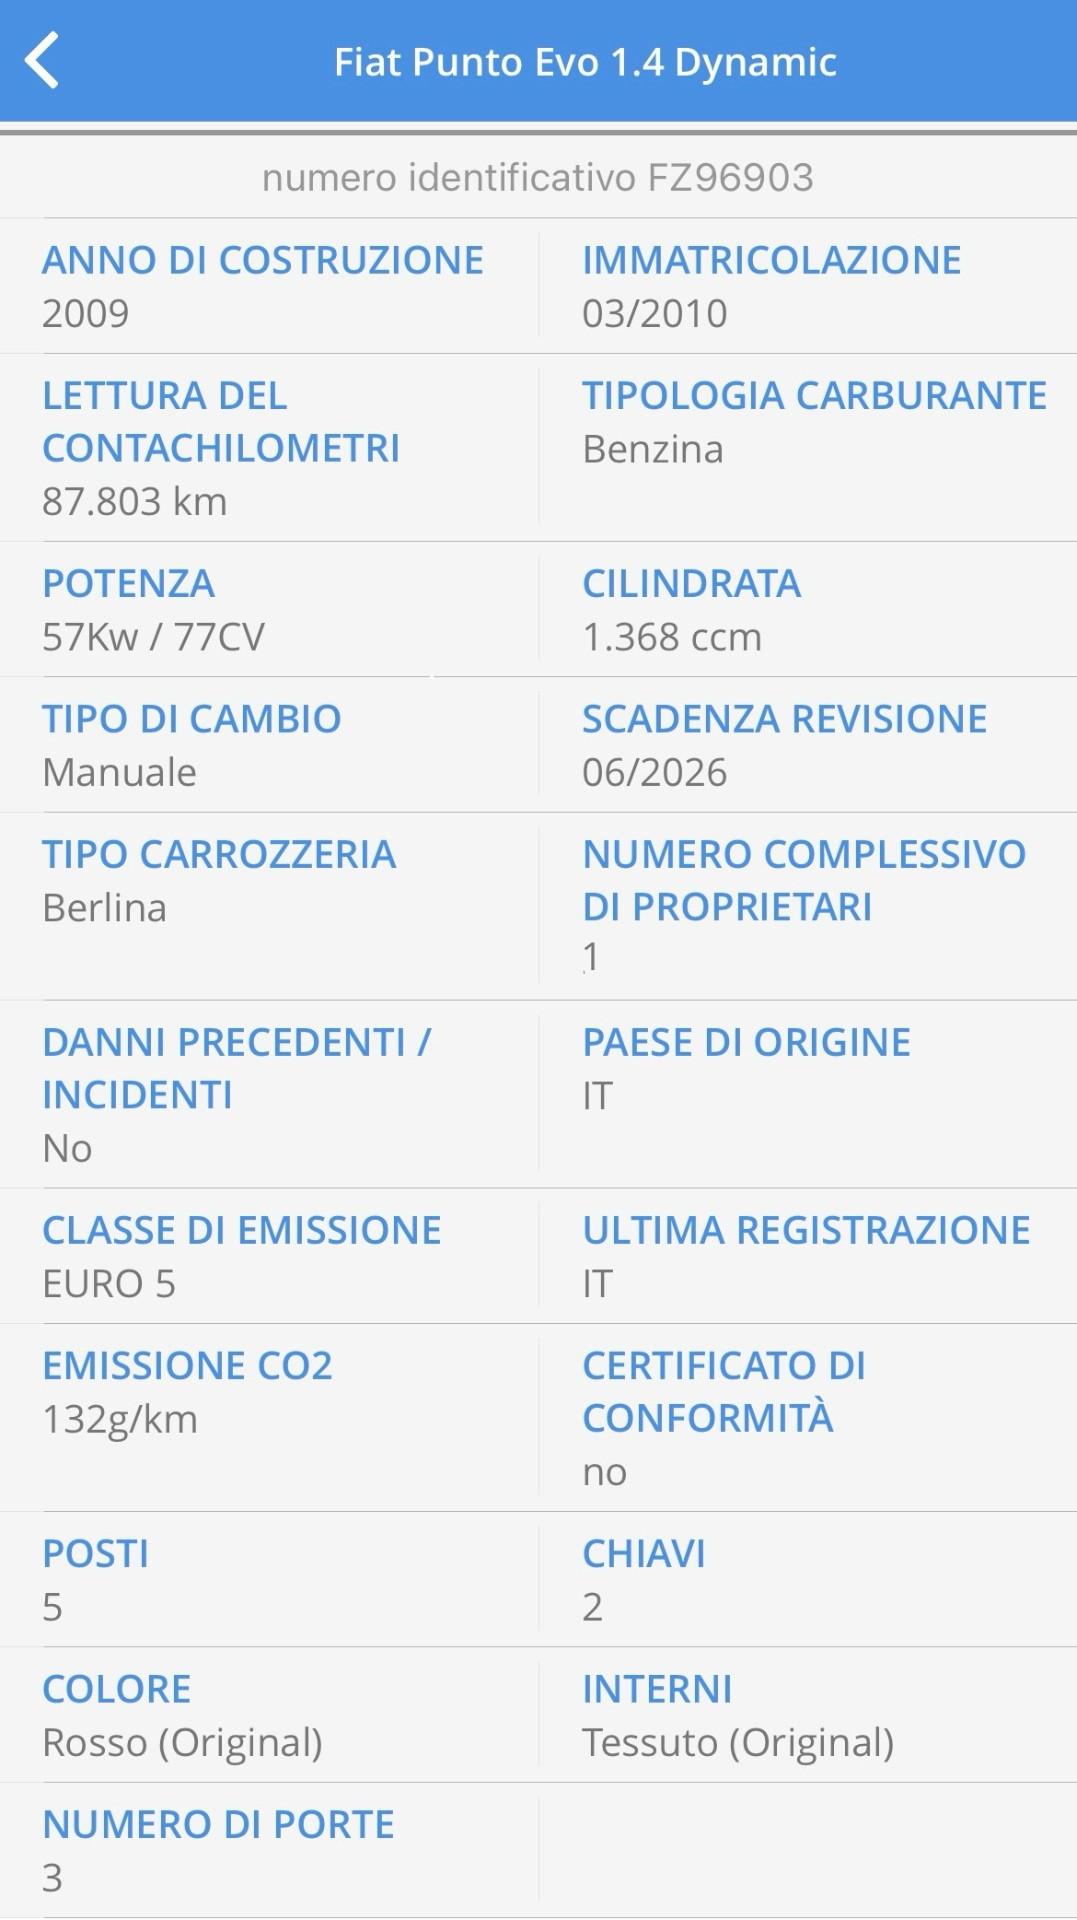Click the TIPO DI CAMBIO Manuale field
Viewport: 1077px width, 1920px height.
[190, 743]
